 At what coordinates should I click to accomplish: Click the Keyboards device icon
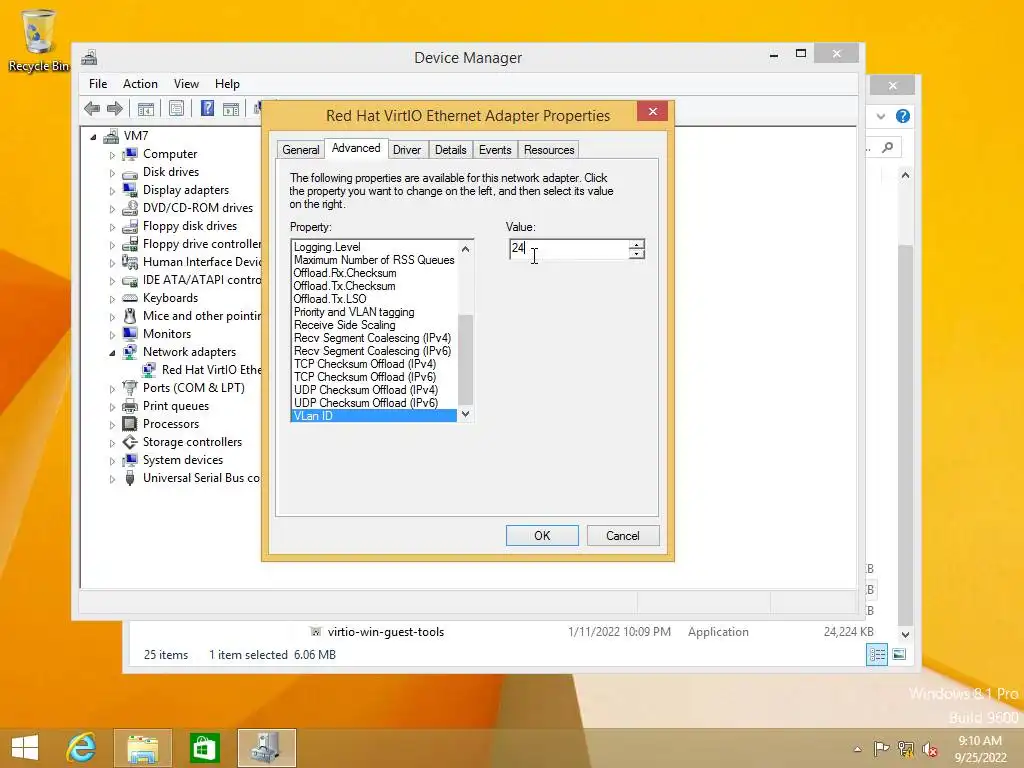[x=130, y=298]
